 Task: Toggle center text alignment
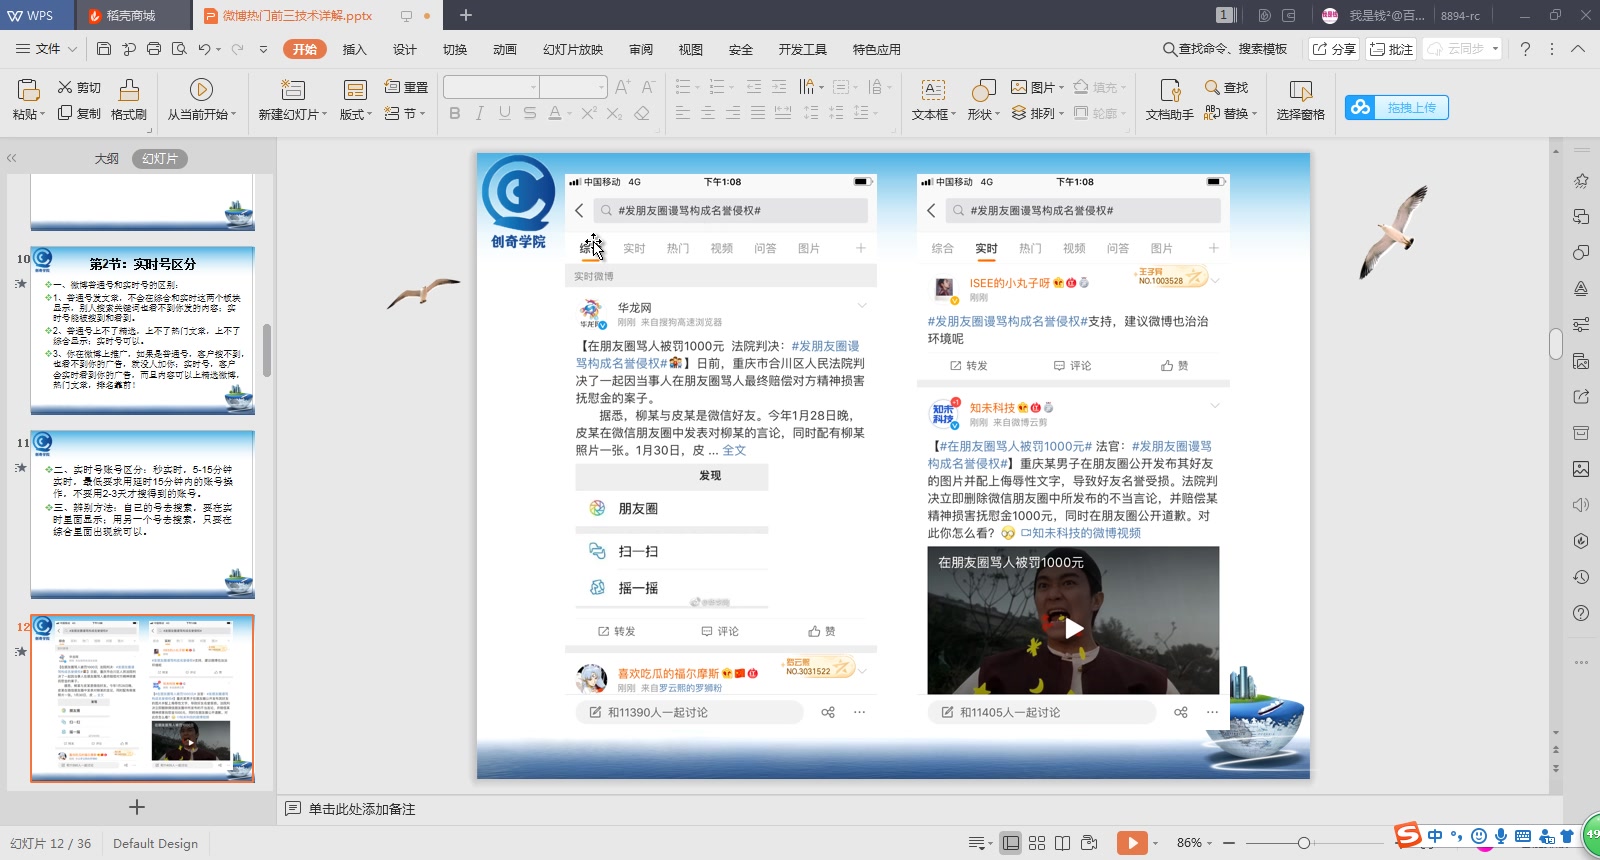coord(708,113)
